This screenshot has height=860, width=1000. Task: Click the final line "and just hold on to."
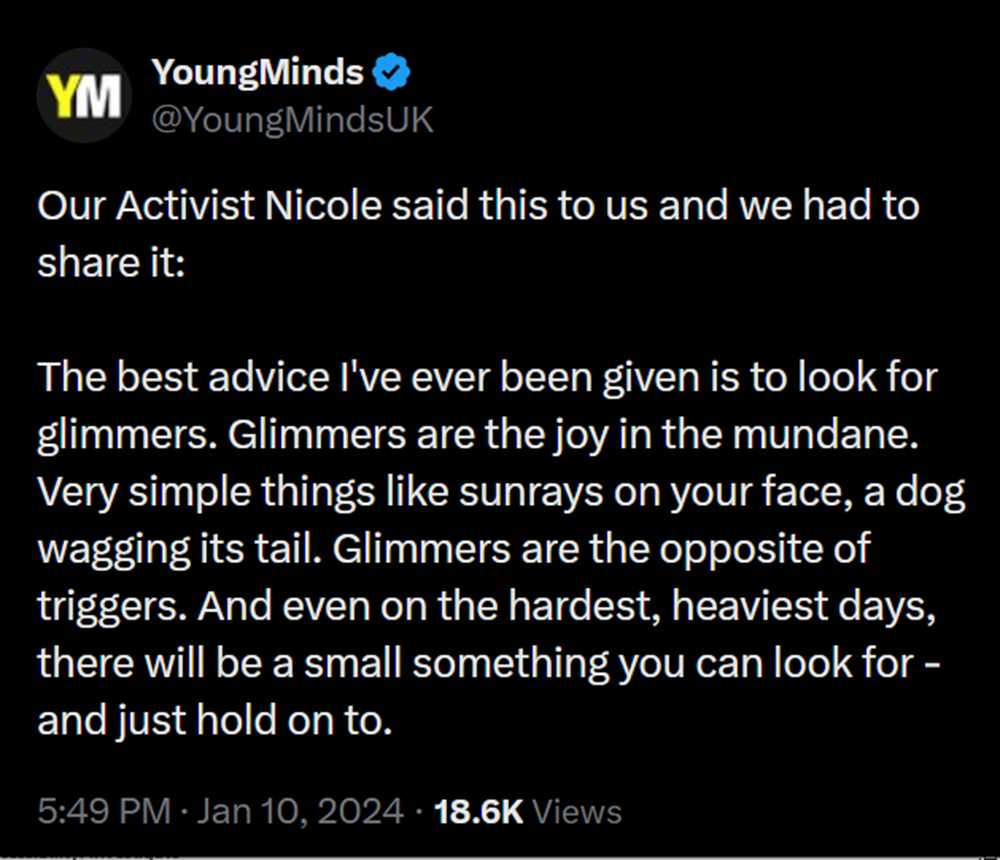pyautogui.click(x=213, y=721)
